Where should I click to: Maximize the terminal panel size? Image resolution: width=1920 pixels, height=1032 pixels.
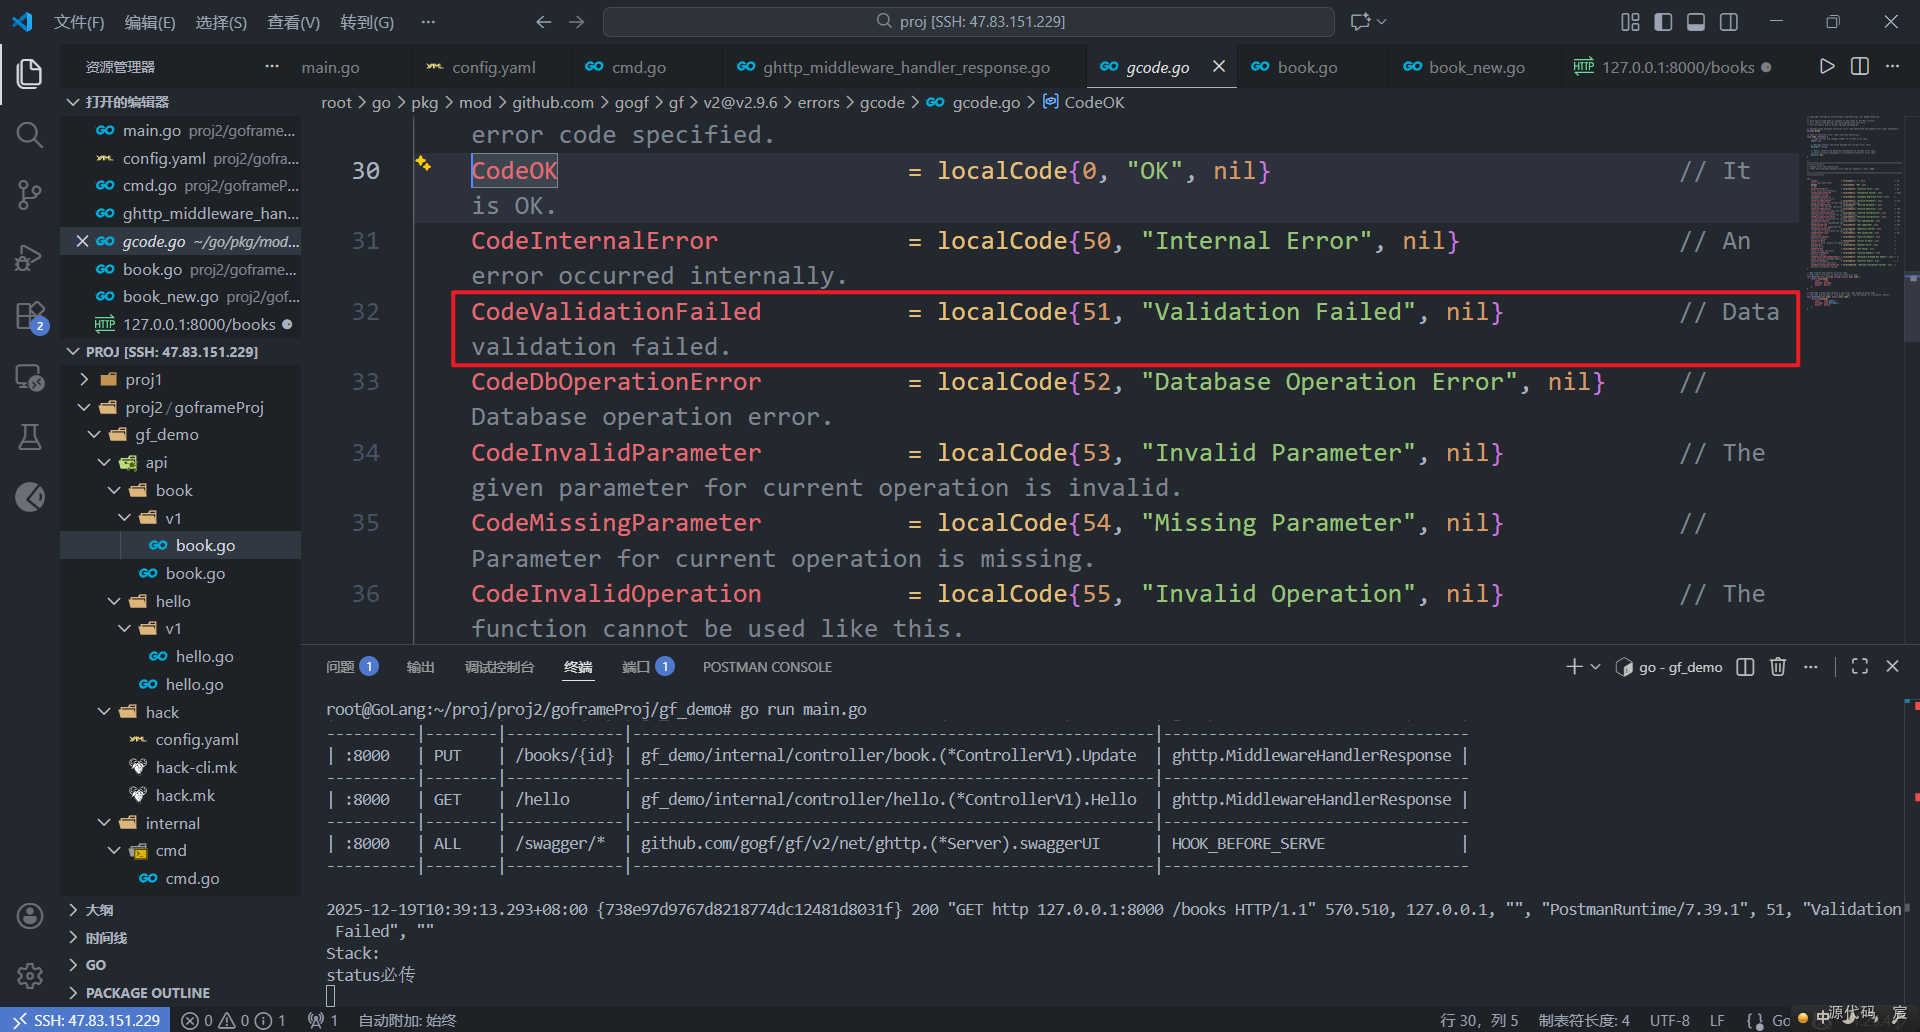[x=1860, y=667]
